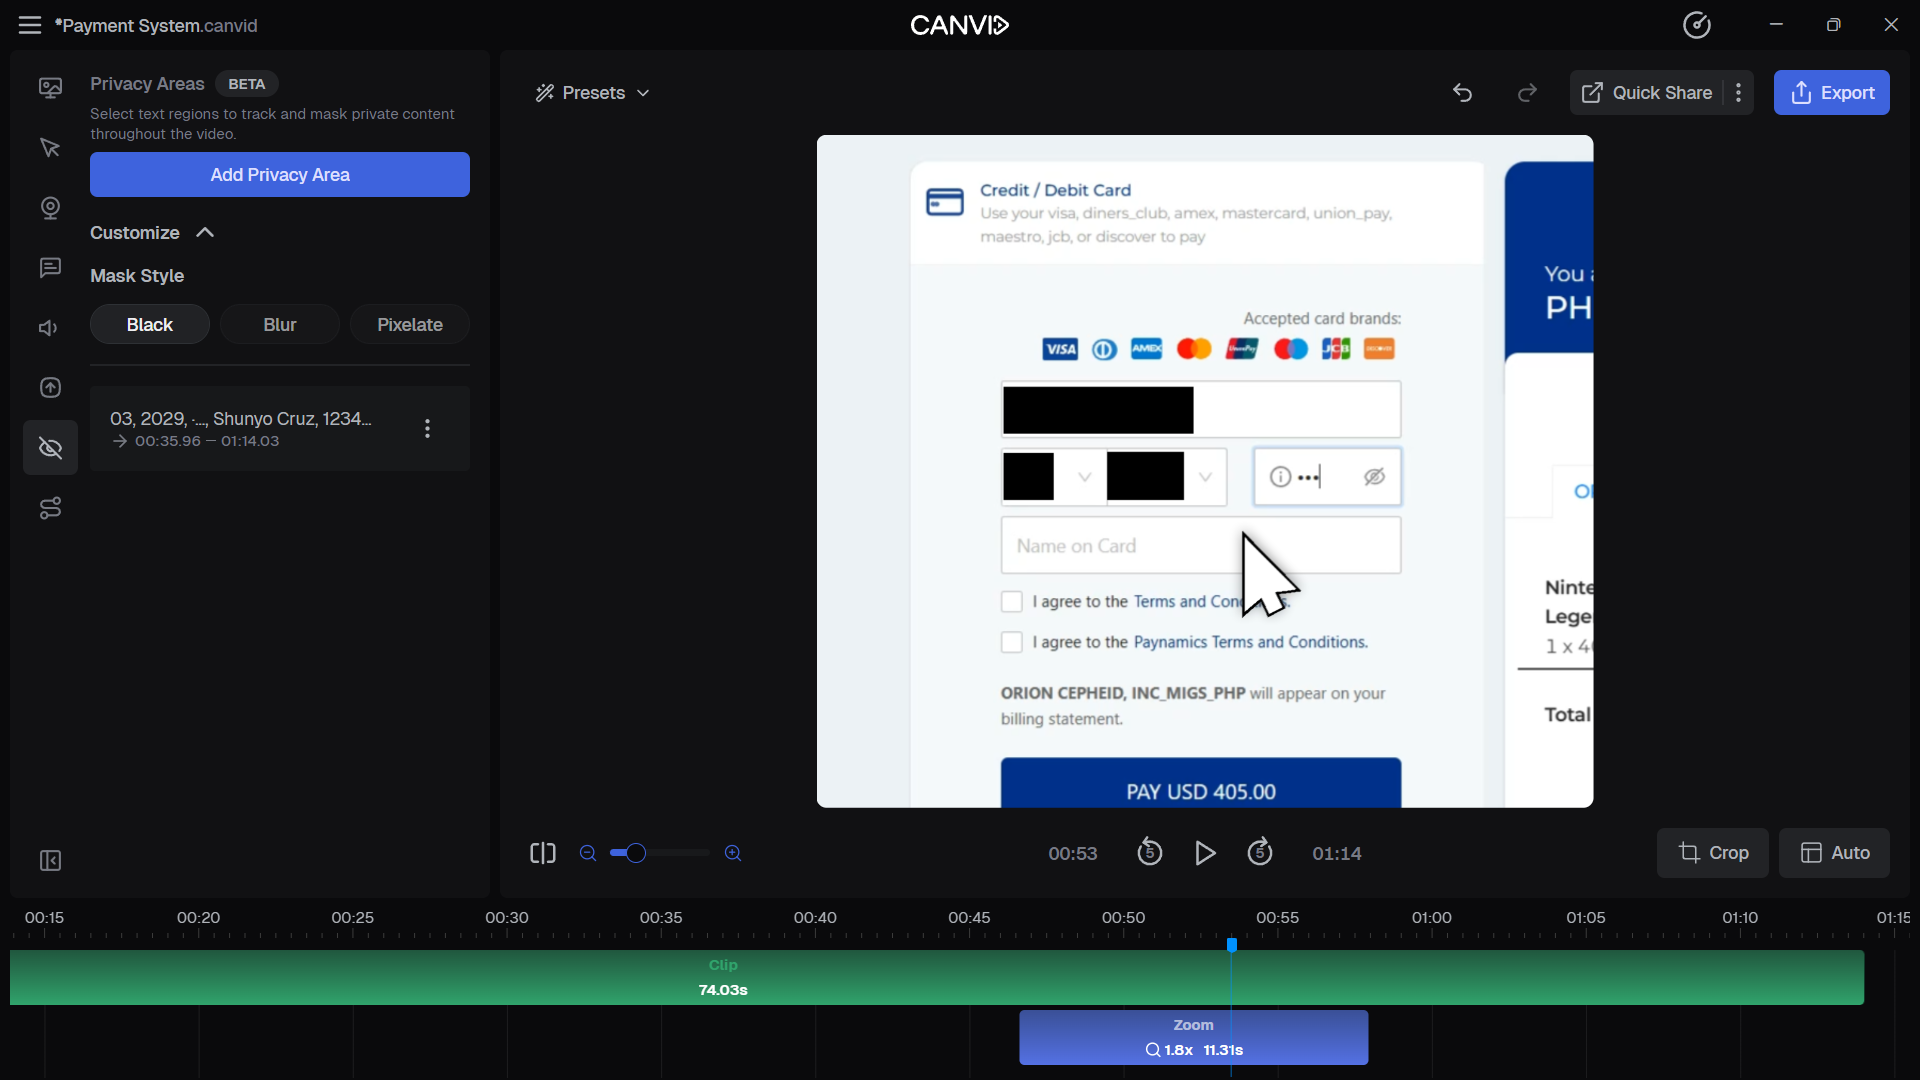Click the Mastercard brand logo
1920x1080 pixels.
coord(1194,349)
